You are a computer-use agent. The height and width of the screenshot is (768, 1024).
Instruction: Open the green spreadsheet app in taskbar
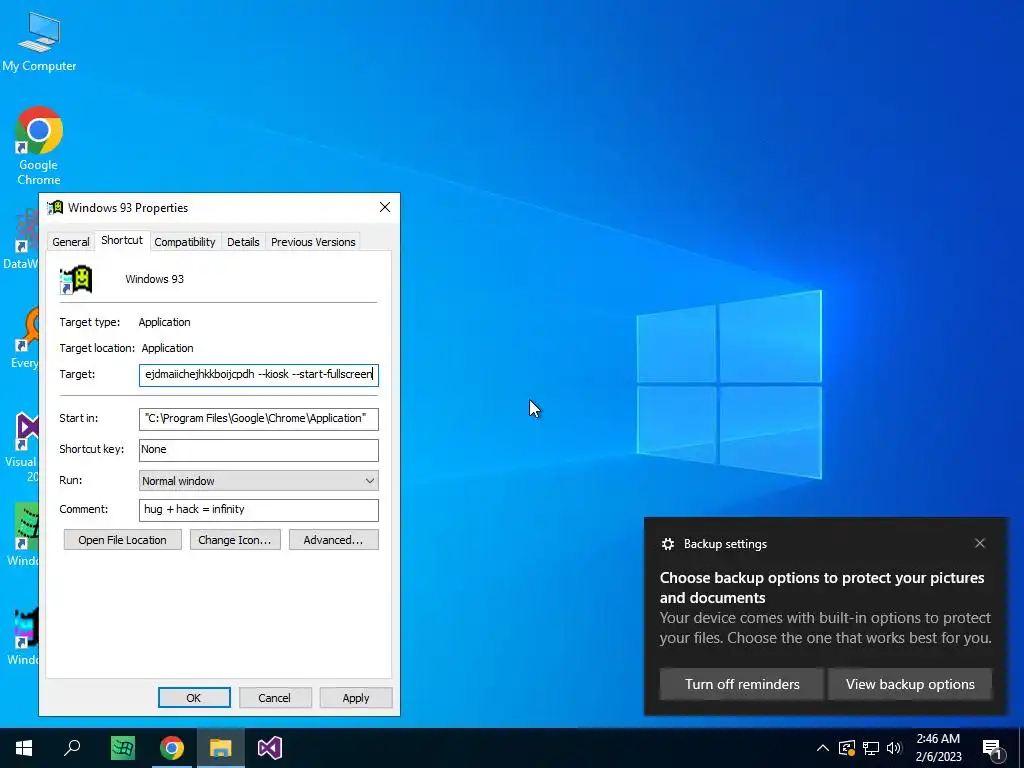pos(123,748)
